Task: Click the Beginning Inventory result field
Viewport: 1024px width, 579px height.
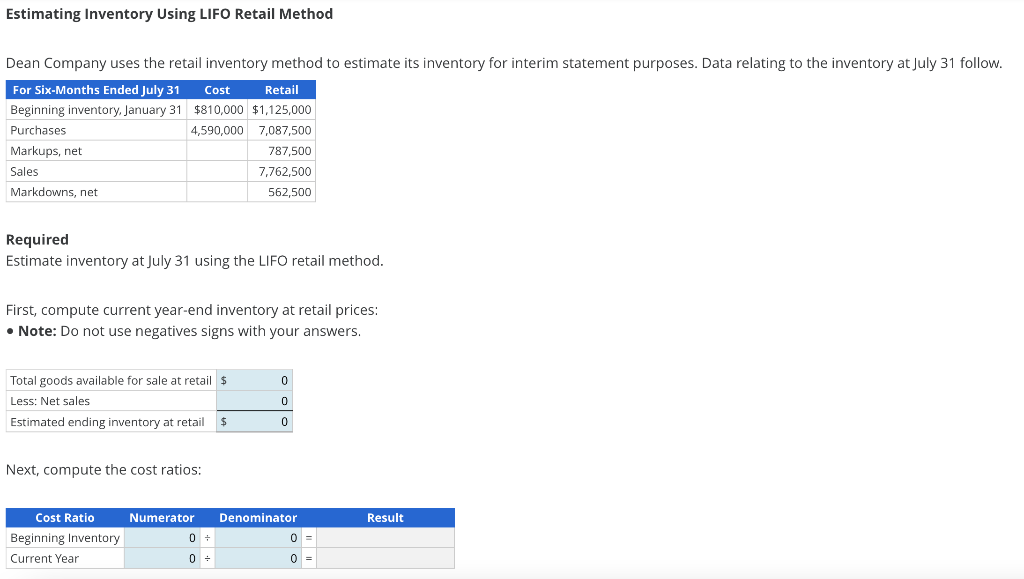Action: [385, 538]
